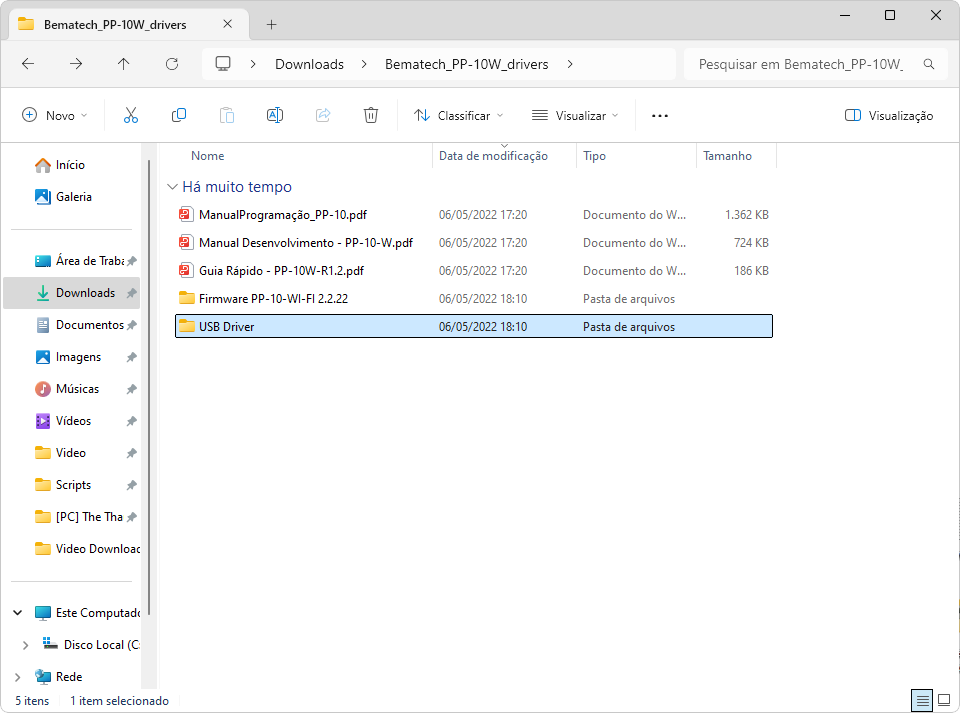Image resolution: width=960 pixels, height=713 pixels.
Task: Click the 1 item selecionado status text
Action: 119,701
